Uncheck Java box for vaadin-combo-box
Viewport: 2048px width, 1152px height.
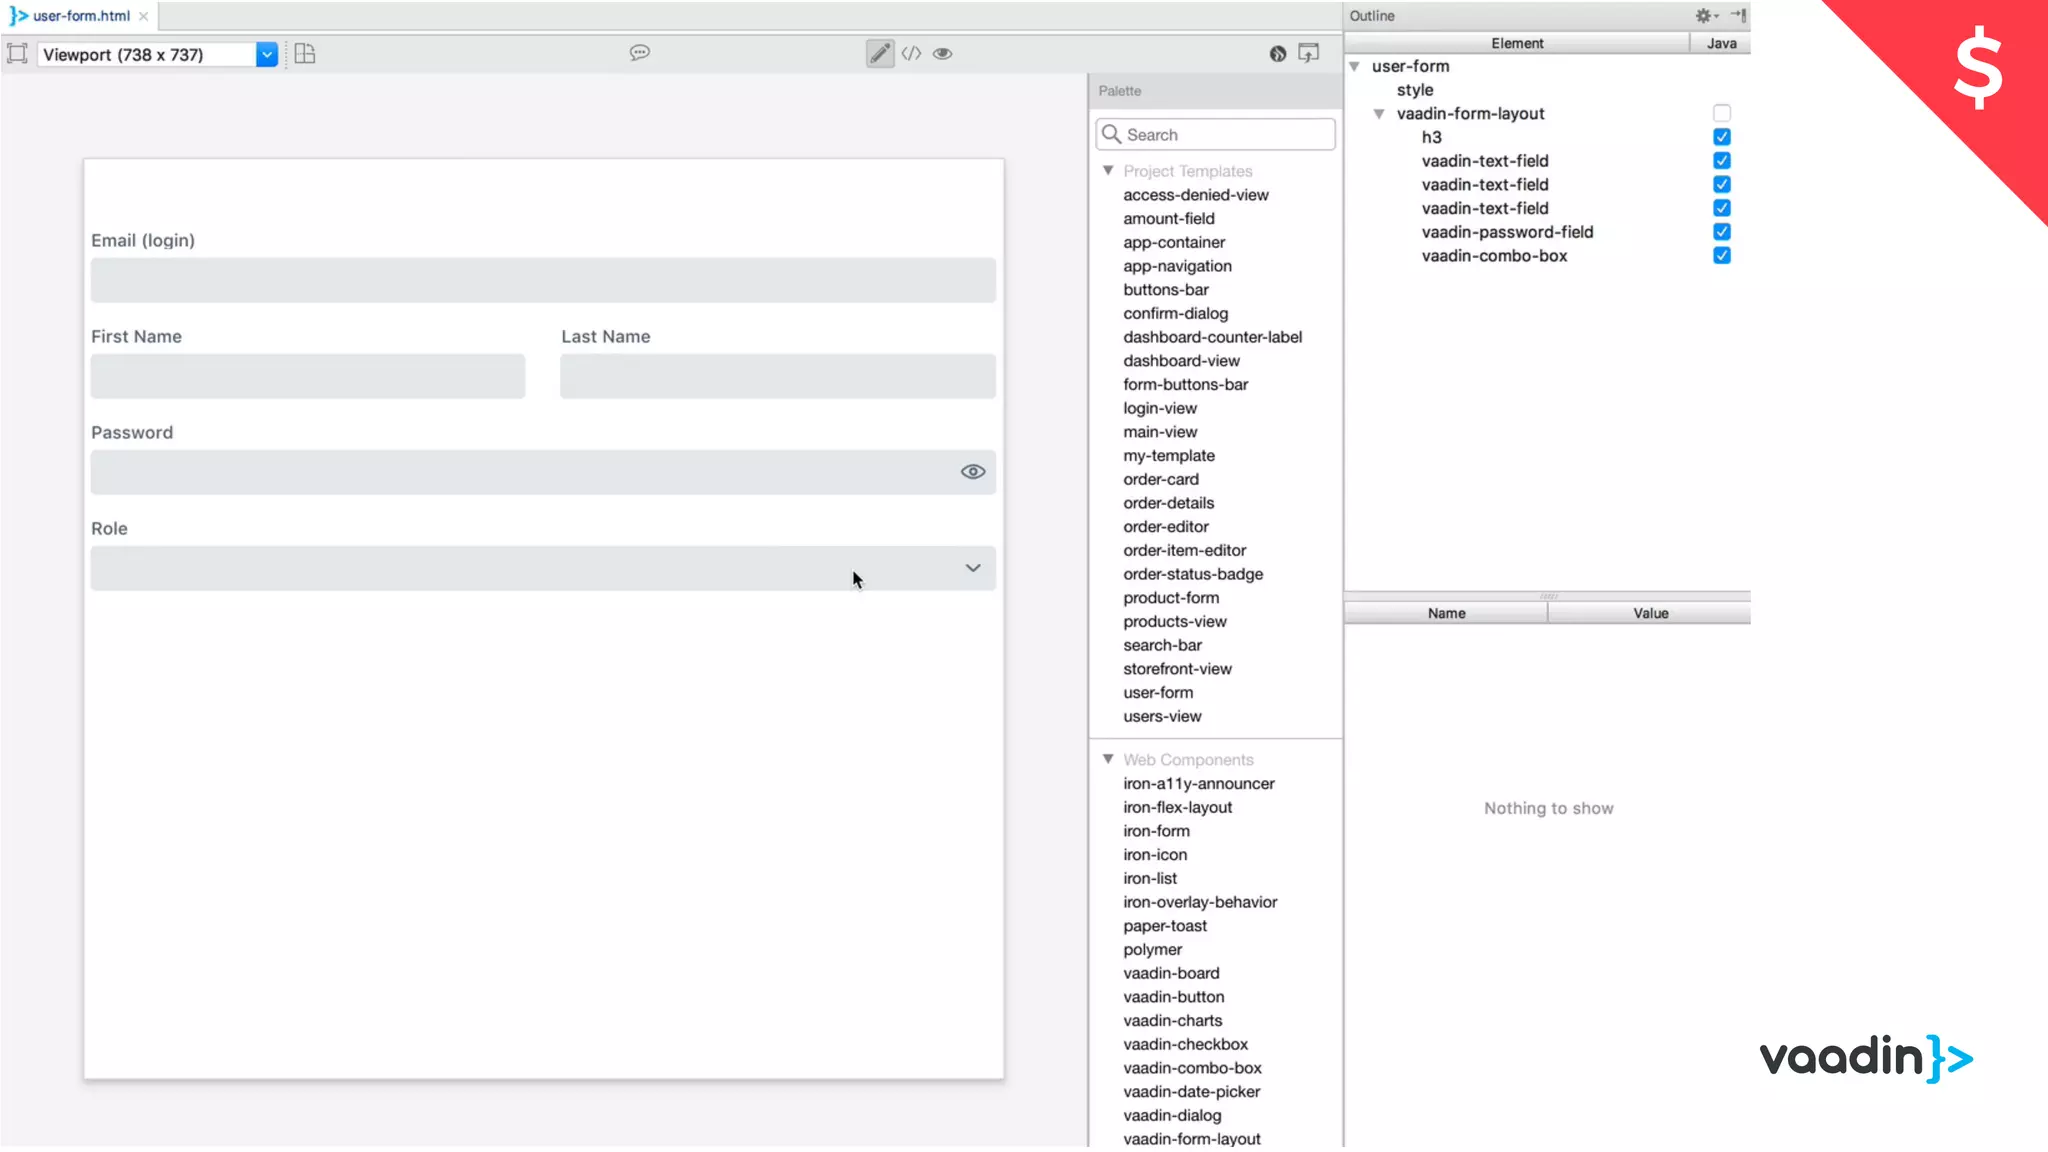tap(1721, 256)
